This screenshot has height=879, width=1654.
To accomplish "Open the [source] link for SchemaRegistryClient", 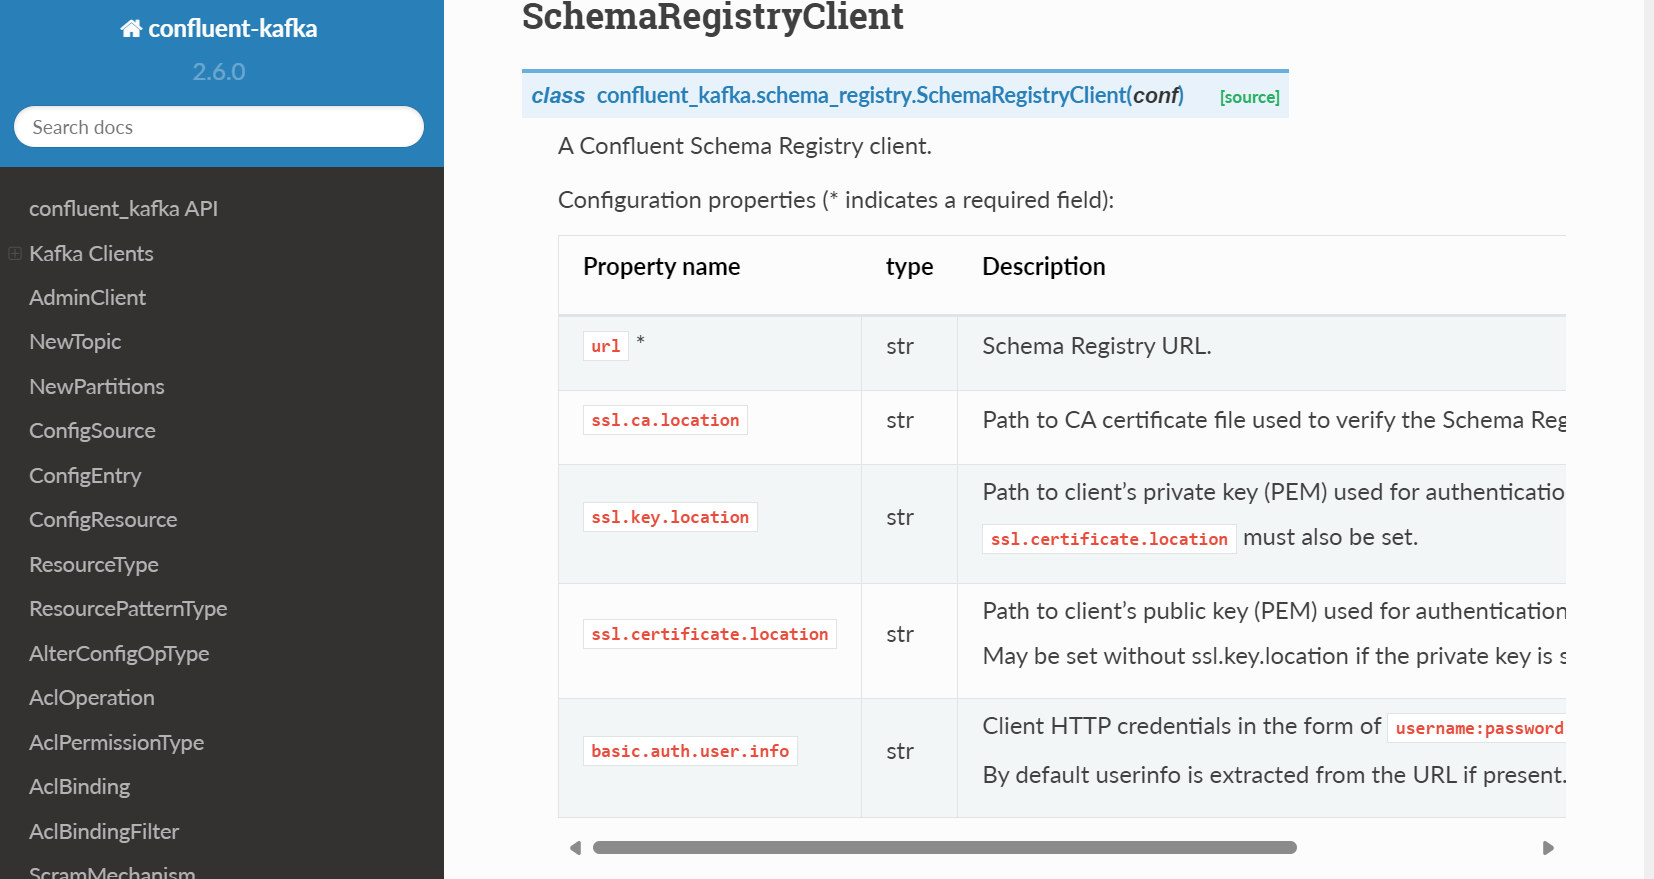I will coord(1249,97).
